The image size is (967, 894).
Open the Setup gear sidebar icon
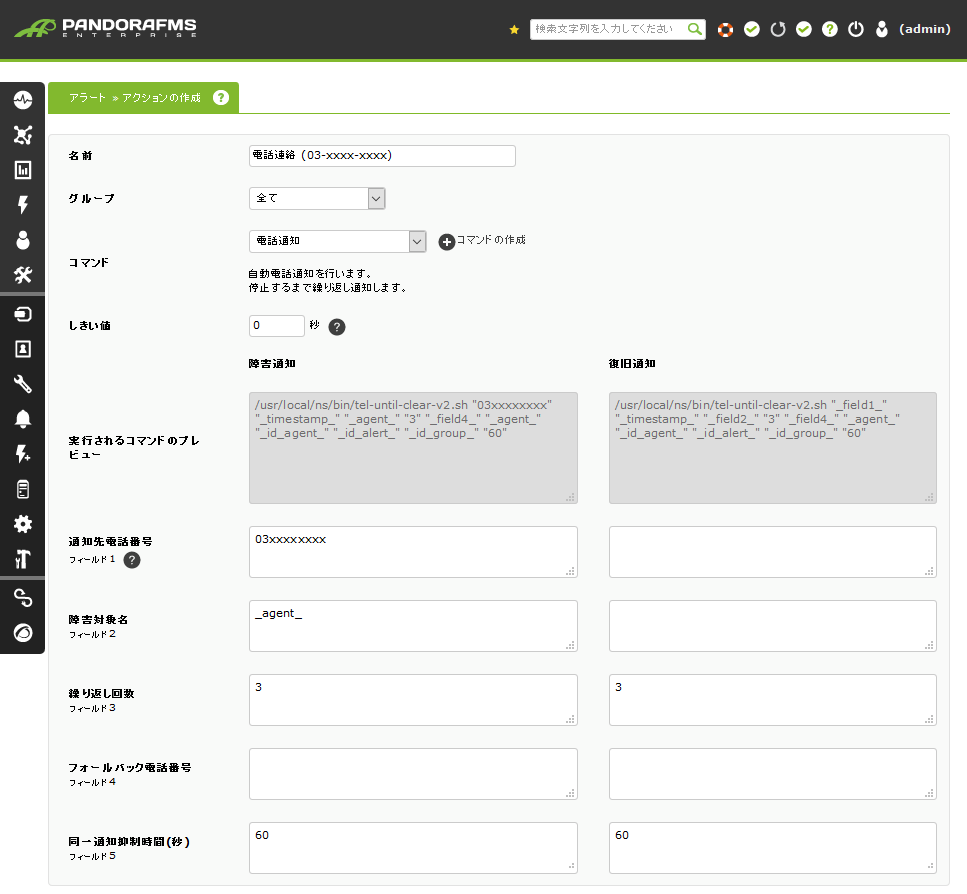point(23,524)
